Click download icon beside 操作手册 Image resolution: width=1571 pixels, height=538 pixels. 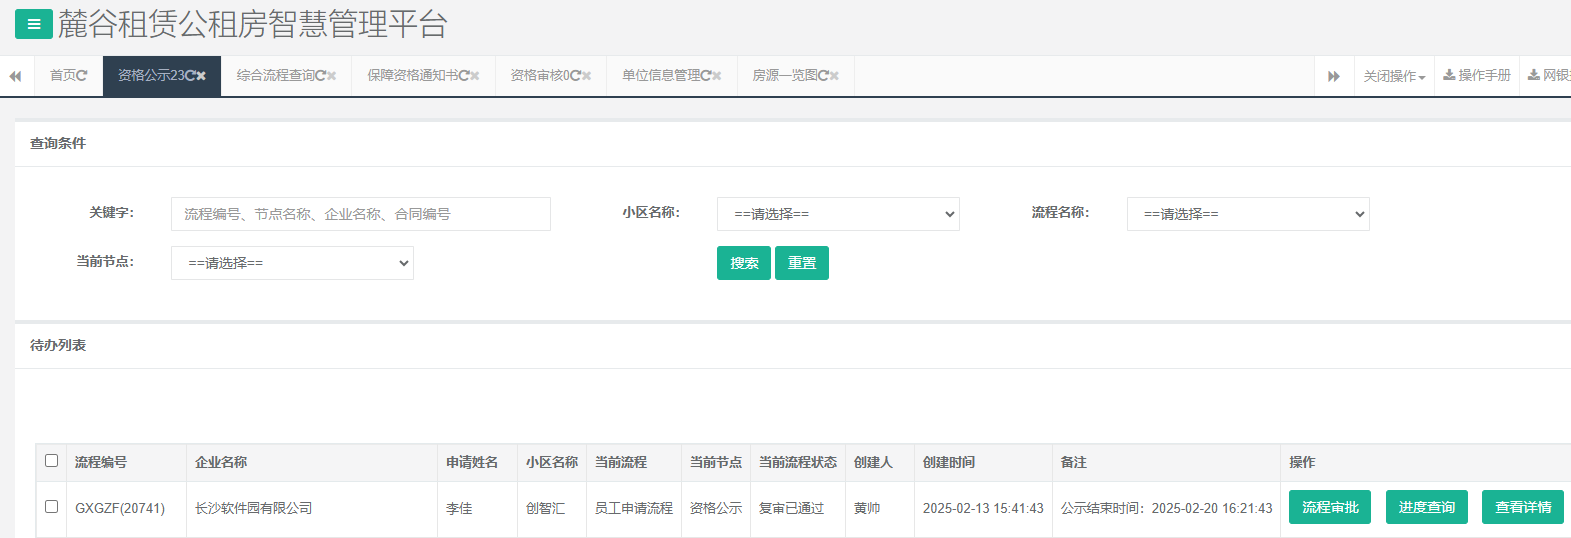coord(1449,76)
